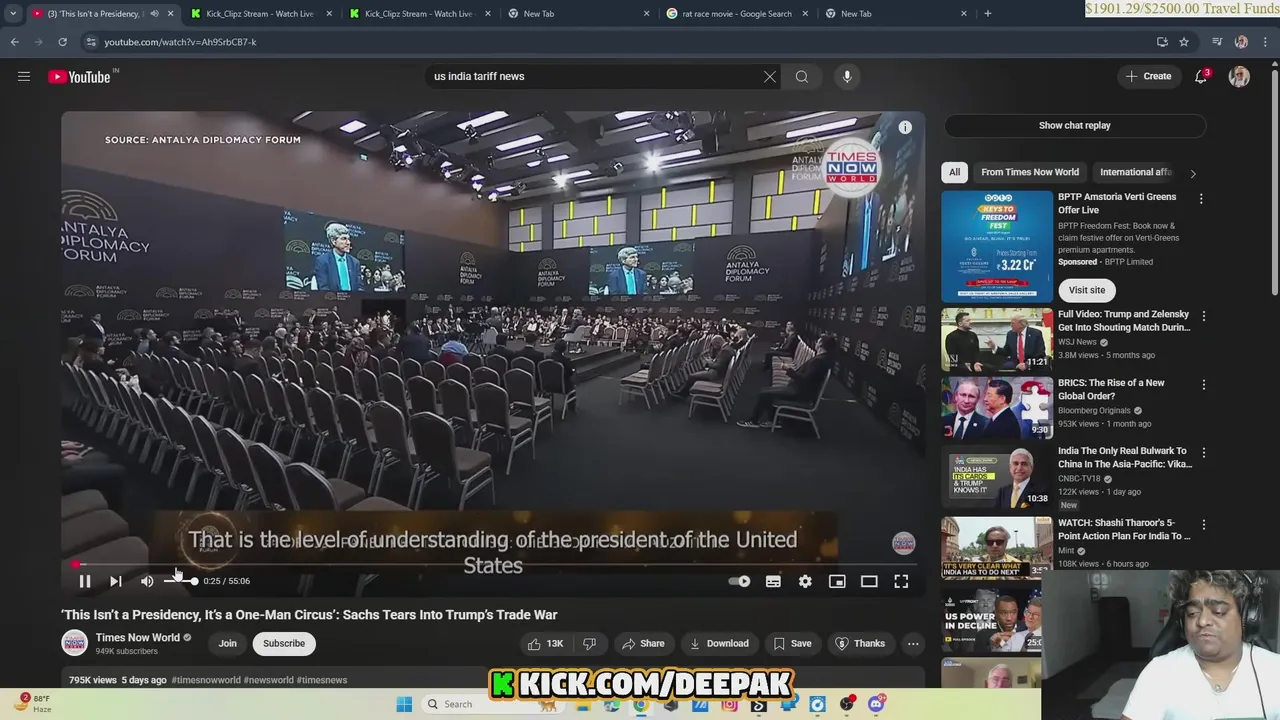The image size is (1280, 720).
Task: Open options for Shashi Tharoor video
Action: click(1203, 524)
